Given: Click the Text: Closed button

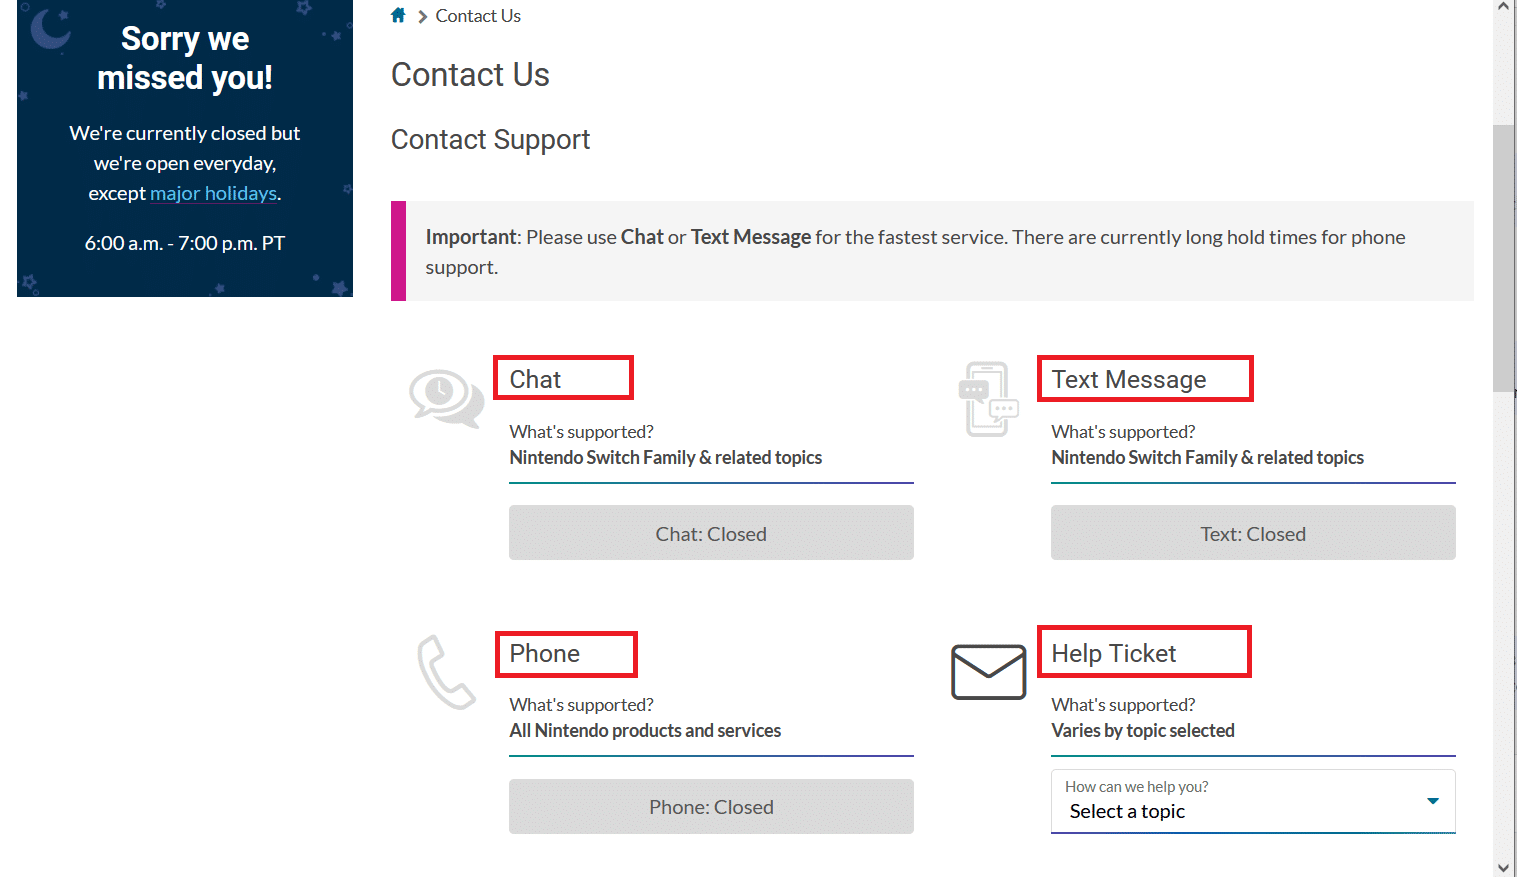Looking at the screenshot, I should [1253, 533].
